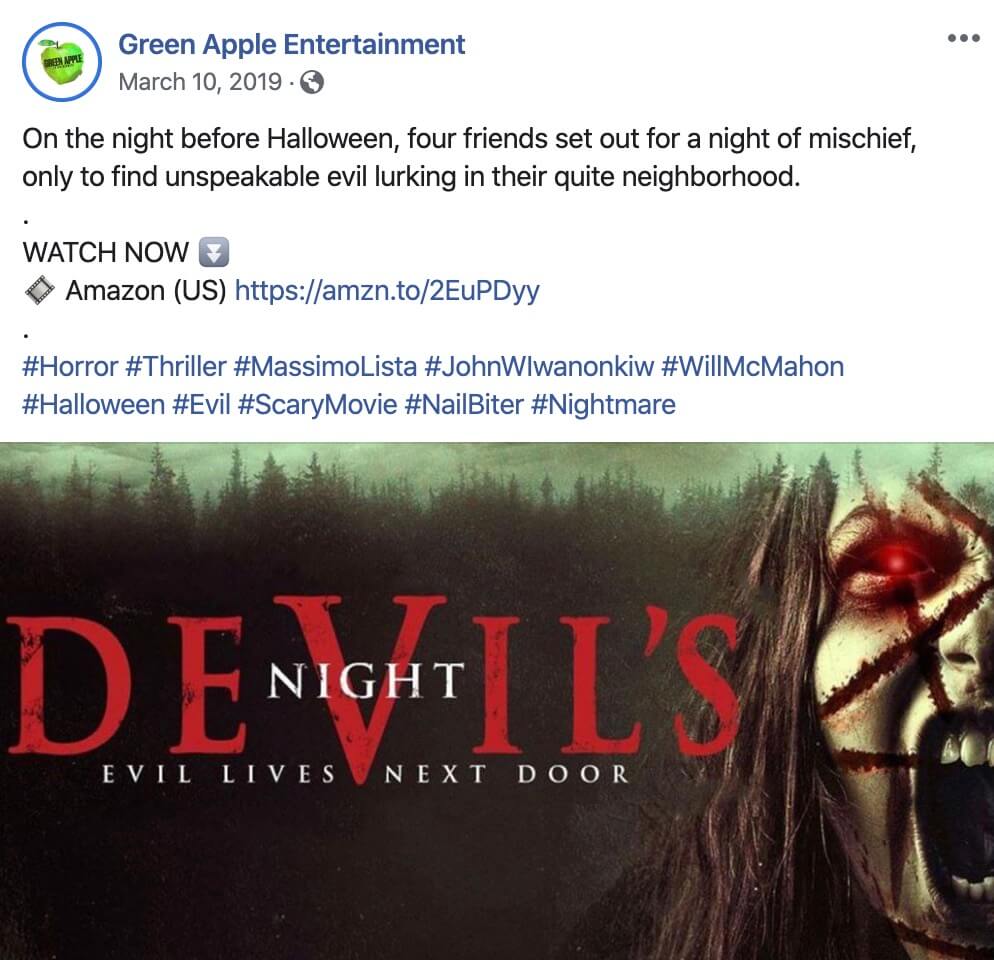Open the March 10, 2019 post timestamp
The height and width of the screenshot is (960, 994).
pyautogui.click(x=200, y=82)
